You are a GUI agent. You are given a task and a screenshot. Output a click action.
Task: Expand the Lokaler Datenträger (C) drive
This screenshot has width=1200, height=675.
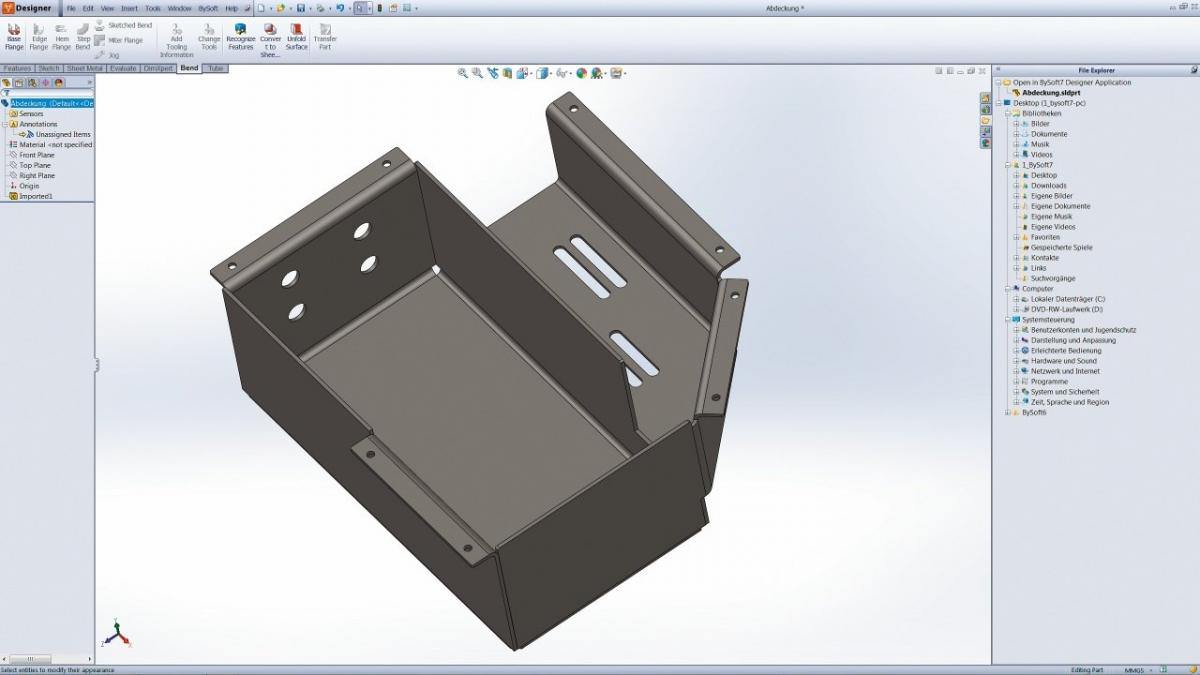click(x=1016, y=299)
